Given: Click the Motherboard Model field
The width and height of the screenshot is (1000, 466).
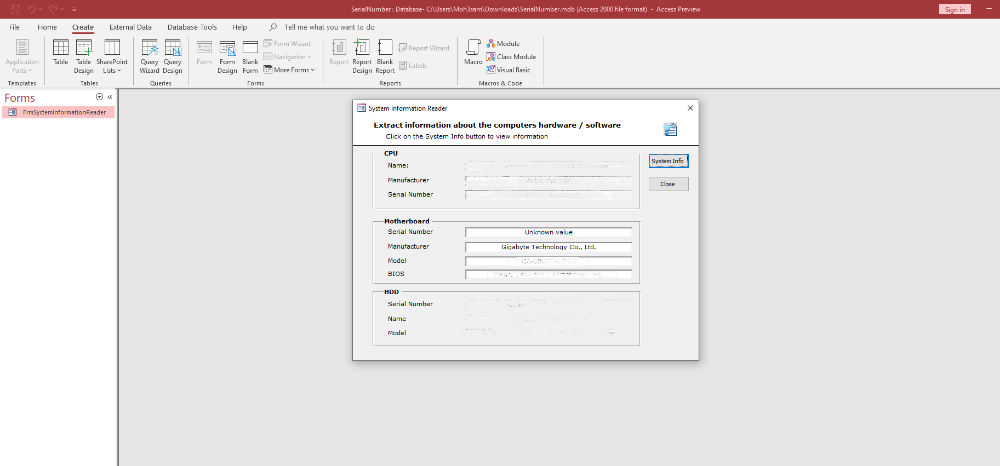Looking at the screenshot, I should click(548, 261).
